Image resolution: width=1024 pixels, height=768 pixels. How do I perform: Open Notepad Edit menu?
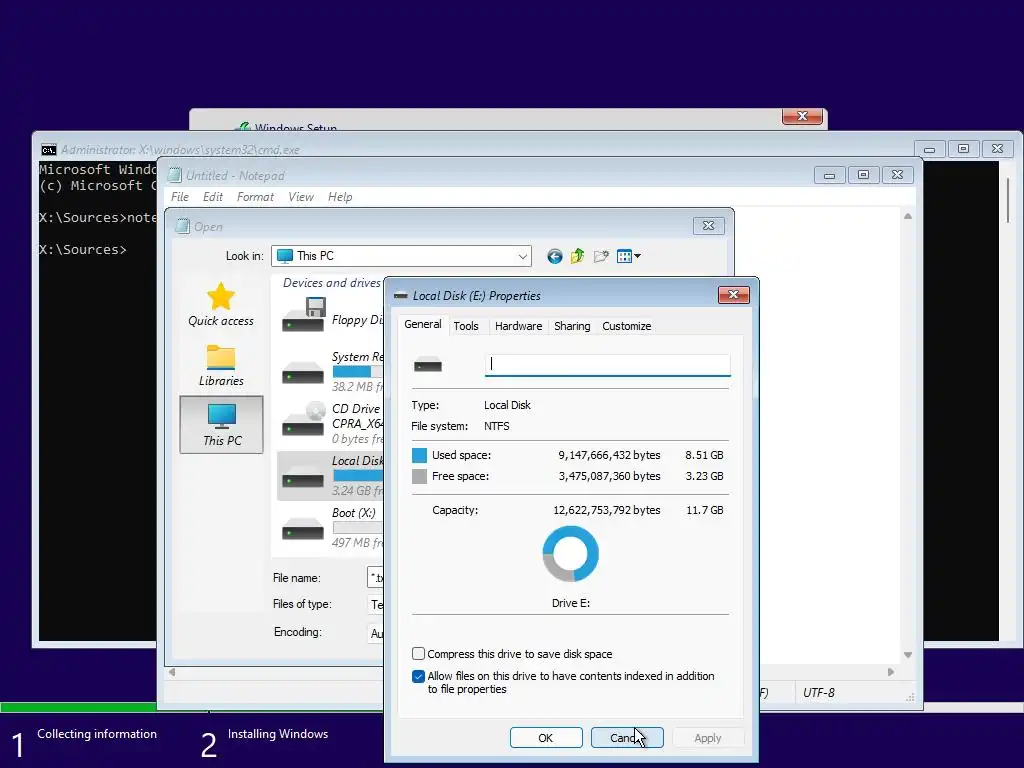coord(212,197)
